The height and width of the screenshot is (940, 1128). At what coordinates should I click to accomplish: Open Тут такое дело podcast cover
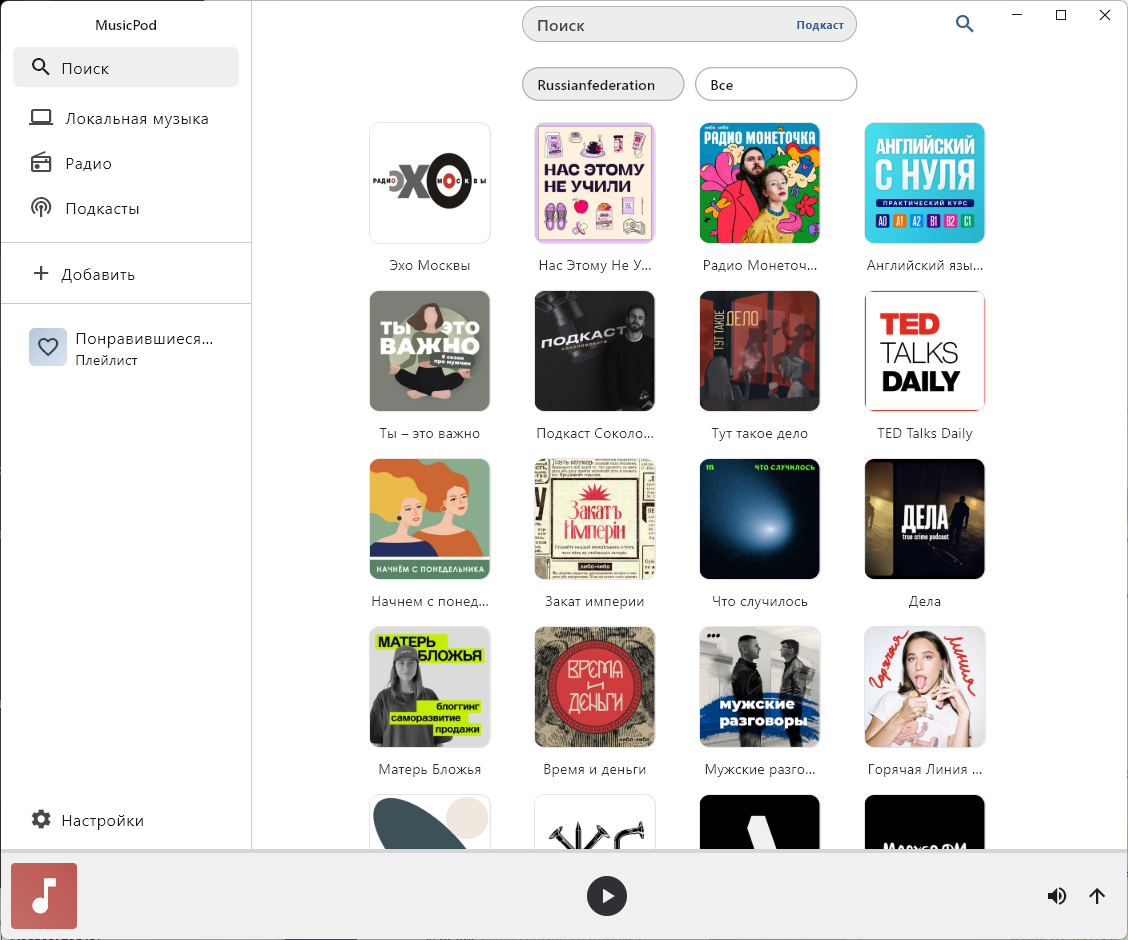[760, 351]
